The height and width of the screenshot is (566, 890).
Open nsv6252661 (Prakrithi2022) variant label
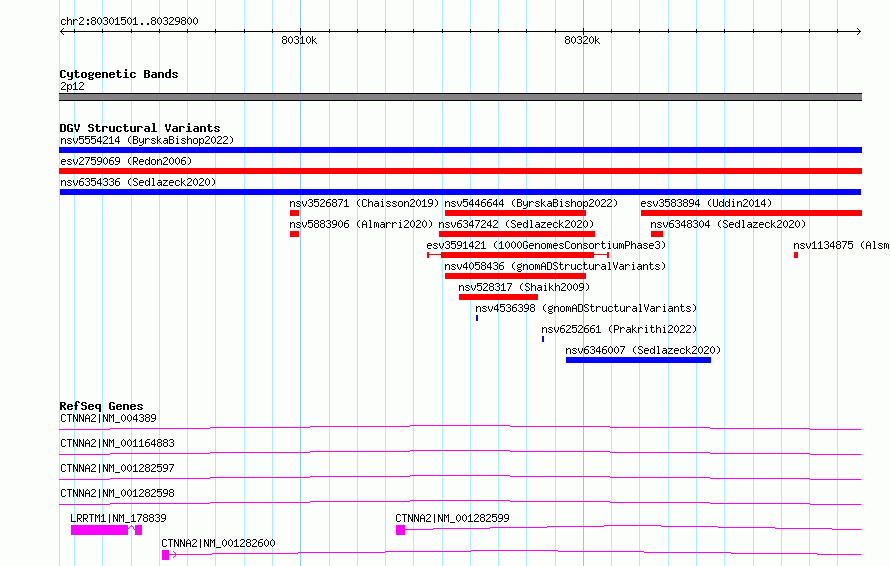[x=619, y=329]
